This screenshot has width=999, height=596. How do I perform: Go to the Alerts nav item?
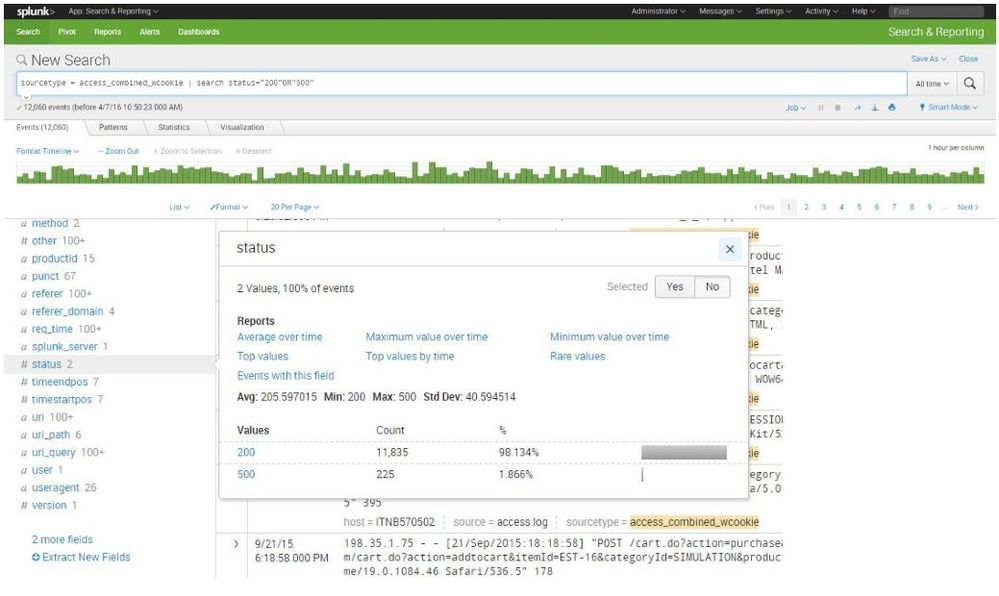150,32
